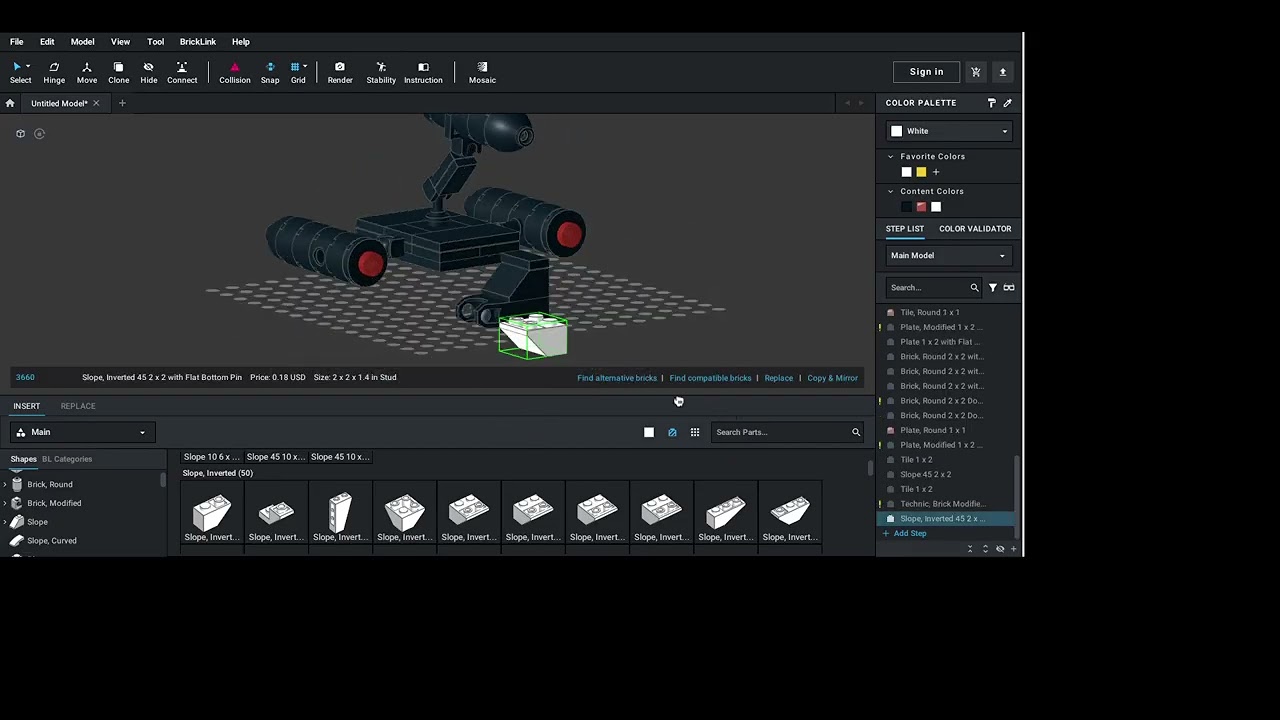Choose the Hinge tool

click(x=54, y=72)
